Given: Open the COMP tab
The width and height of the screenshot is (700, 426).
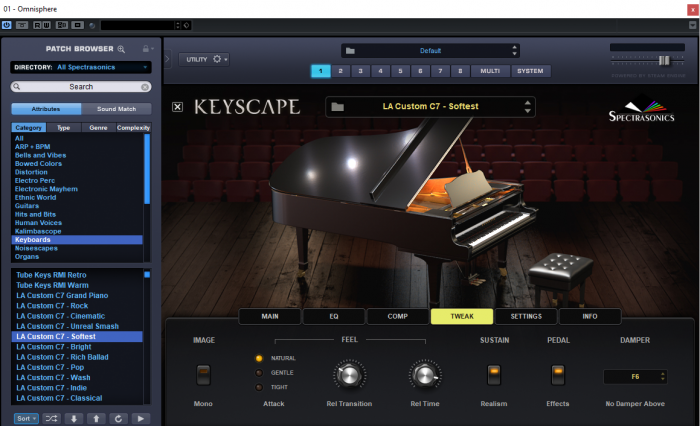Looking at the screenshot, I should (x=398, y=316).
